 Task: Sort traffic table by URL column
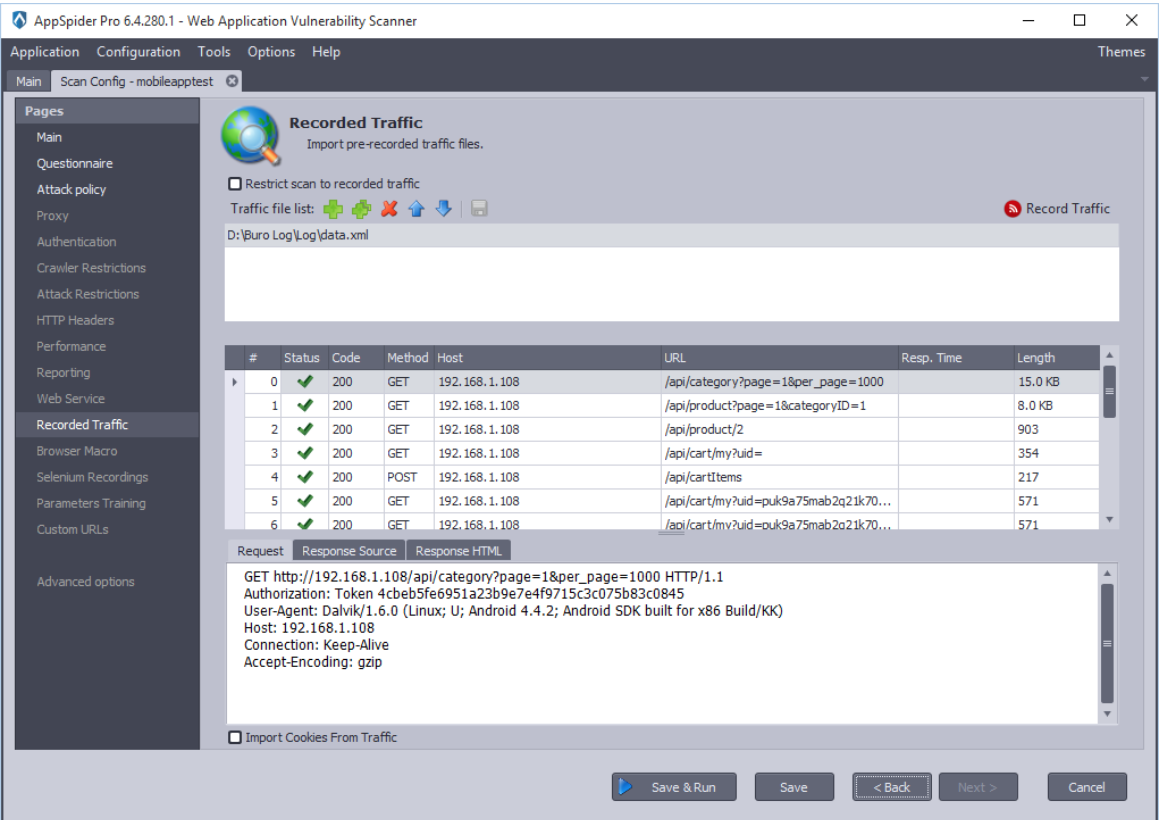[779, 357]
